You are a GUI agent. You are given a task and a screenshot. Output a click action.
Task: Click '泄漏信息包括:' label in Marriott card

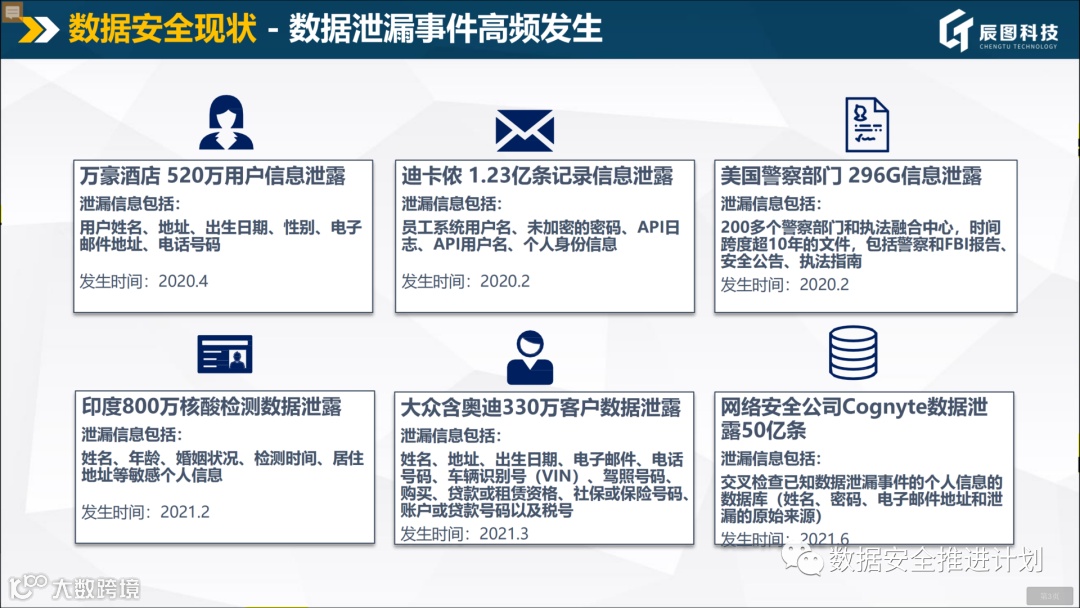point(130,204)
